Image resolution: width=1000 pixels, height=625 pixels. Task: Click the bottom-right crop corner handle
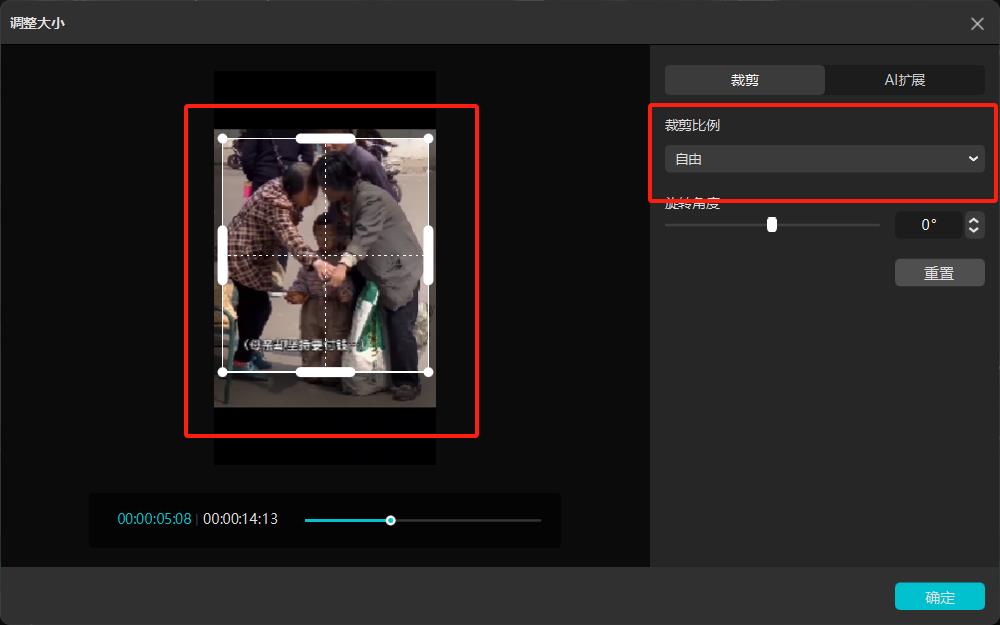pyautogui.click(x=429, y=372)
